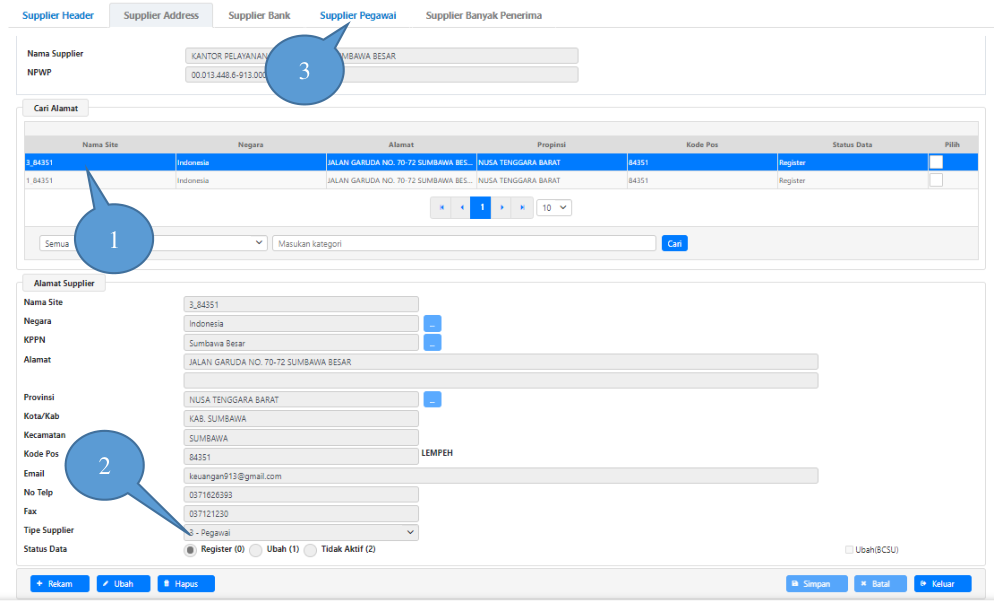This screenshot has width=994, height=603.
Task: Select the Ubah (1) status radio
Action: (x=256, y=550)
